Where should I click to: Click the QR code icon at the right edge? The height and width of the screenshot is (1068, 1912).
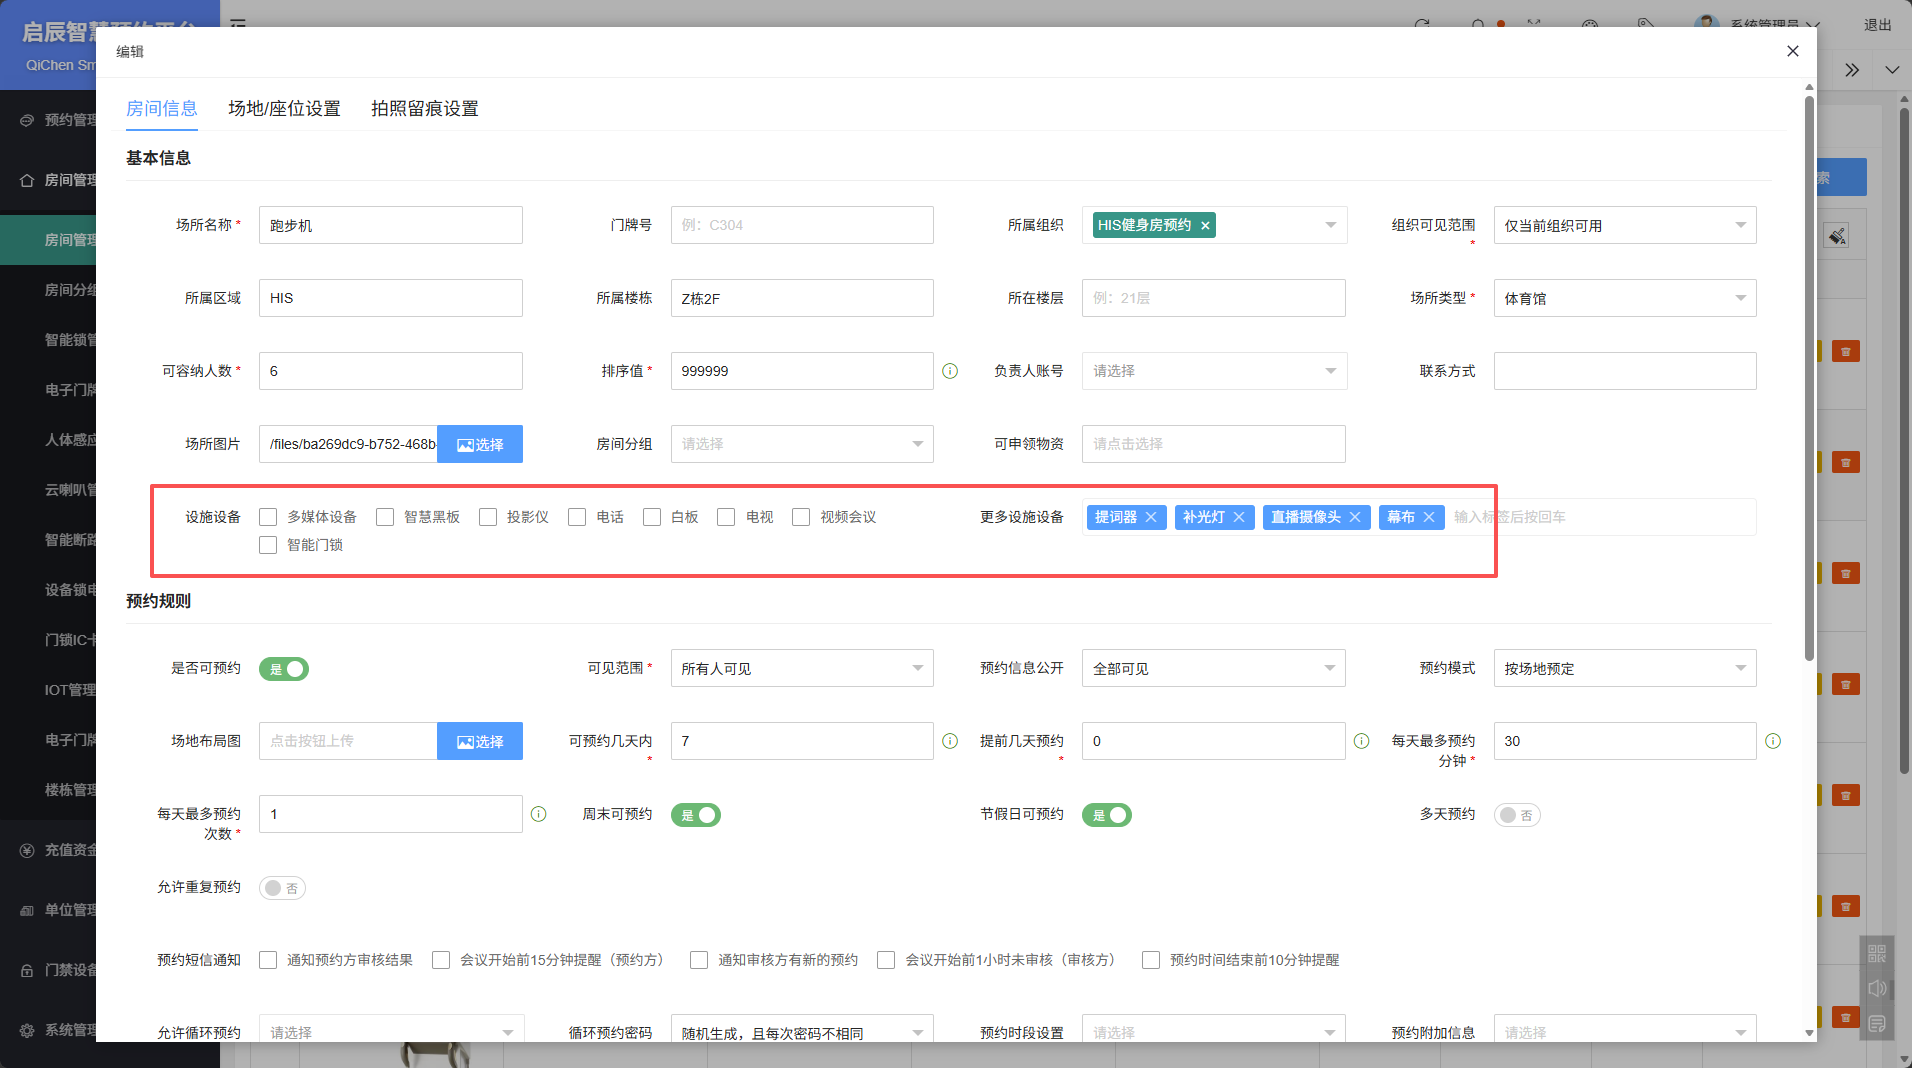1877,953
